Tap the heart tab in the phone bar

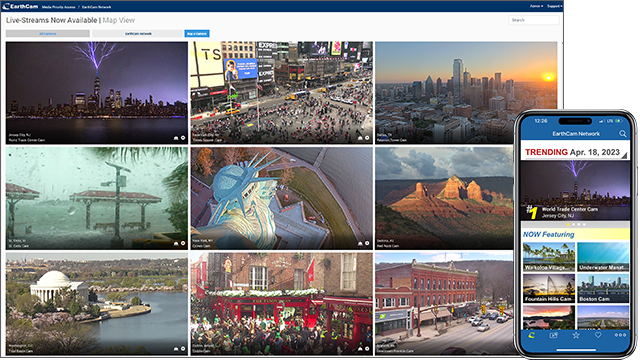pos(598,335)
